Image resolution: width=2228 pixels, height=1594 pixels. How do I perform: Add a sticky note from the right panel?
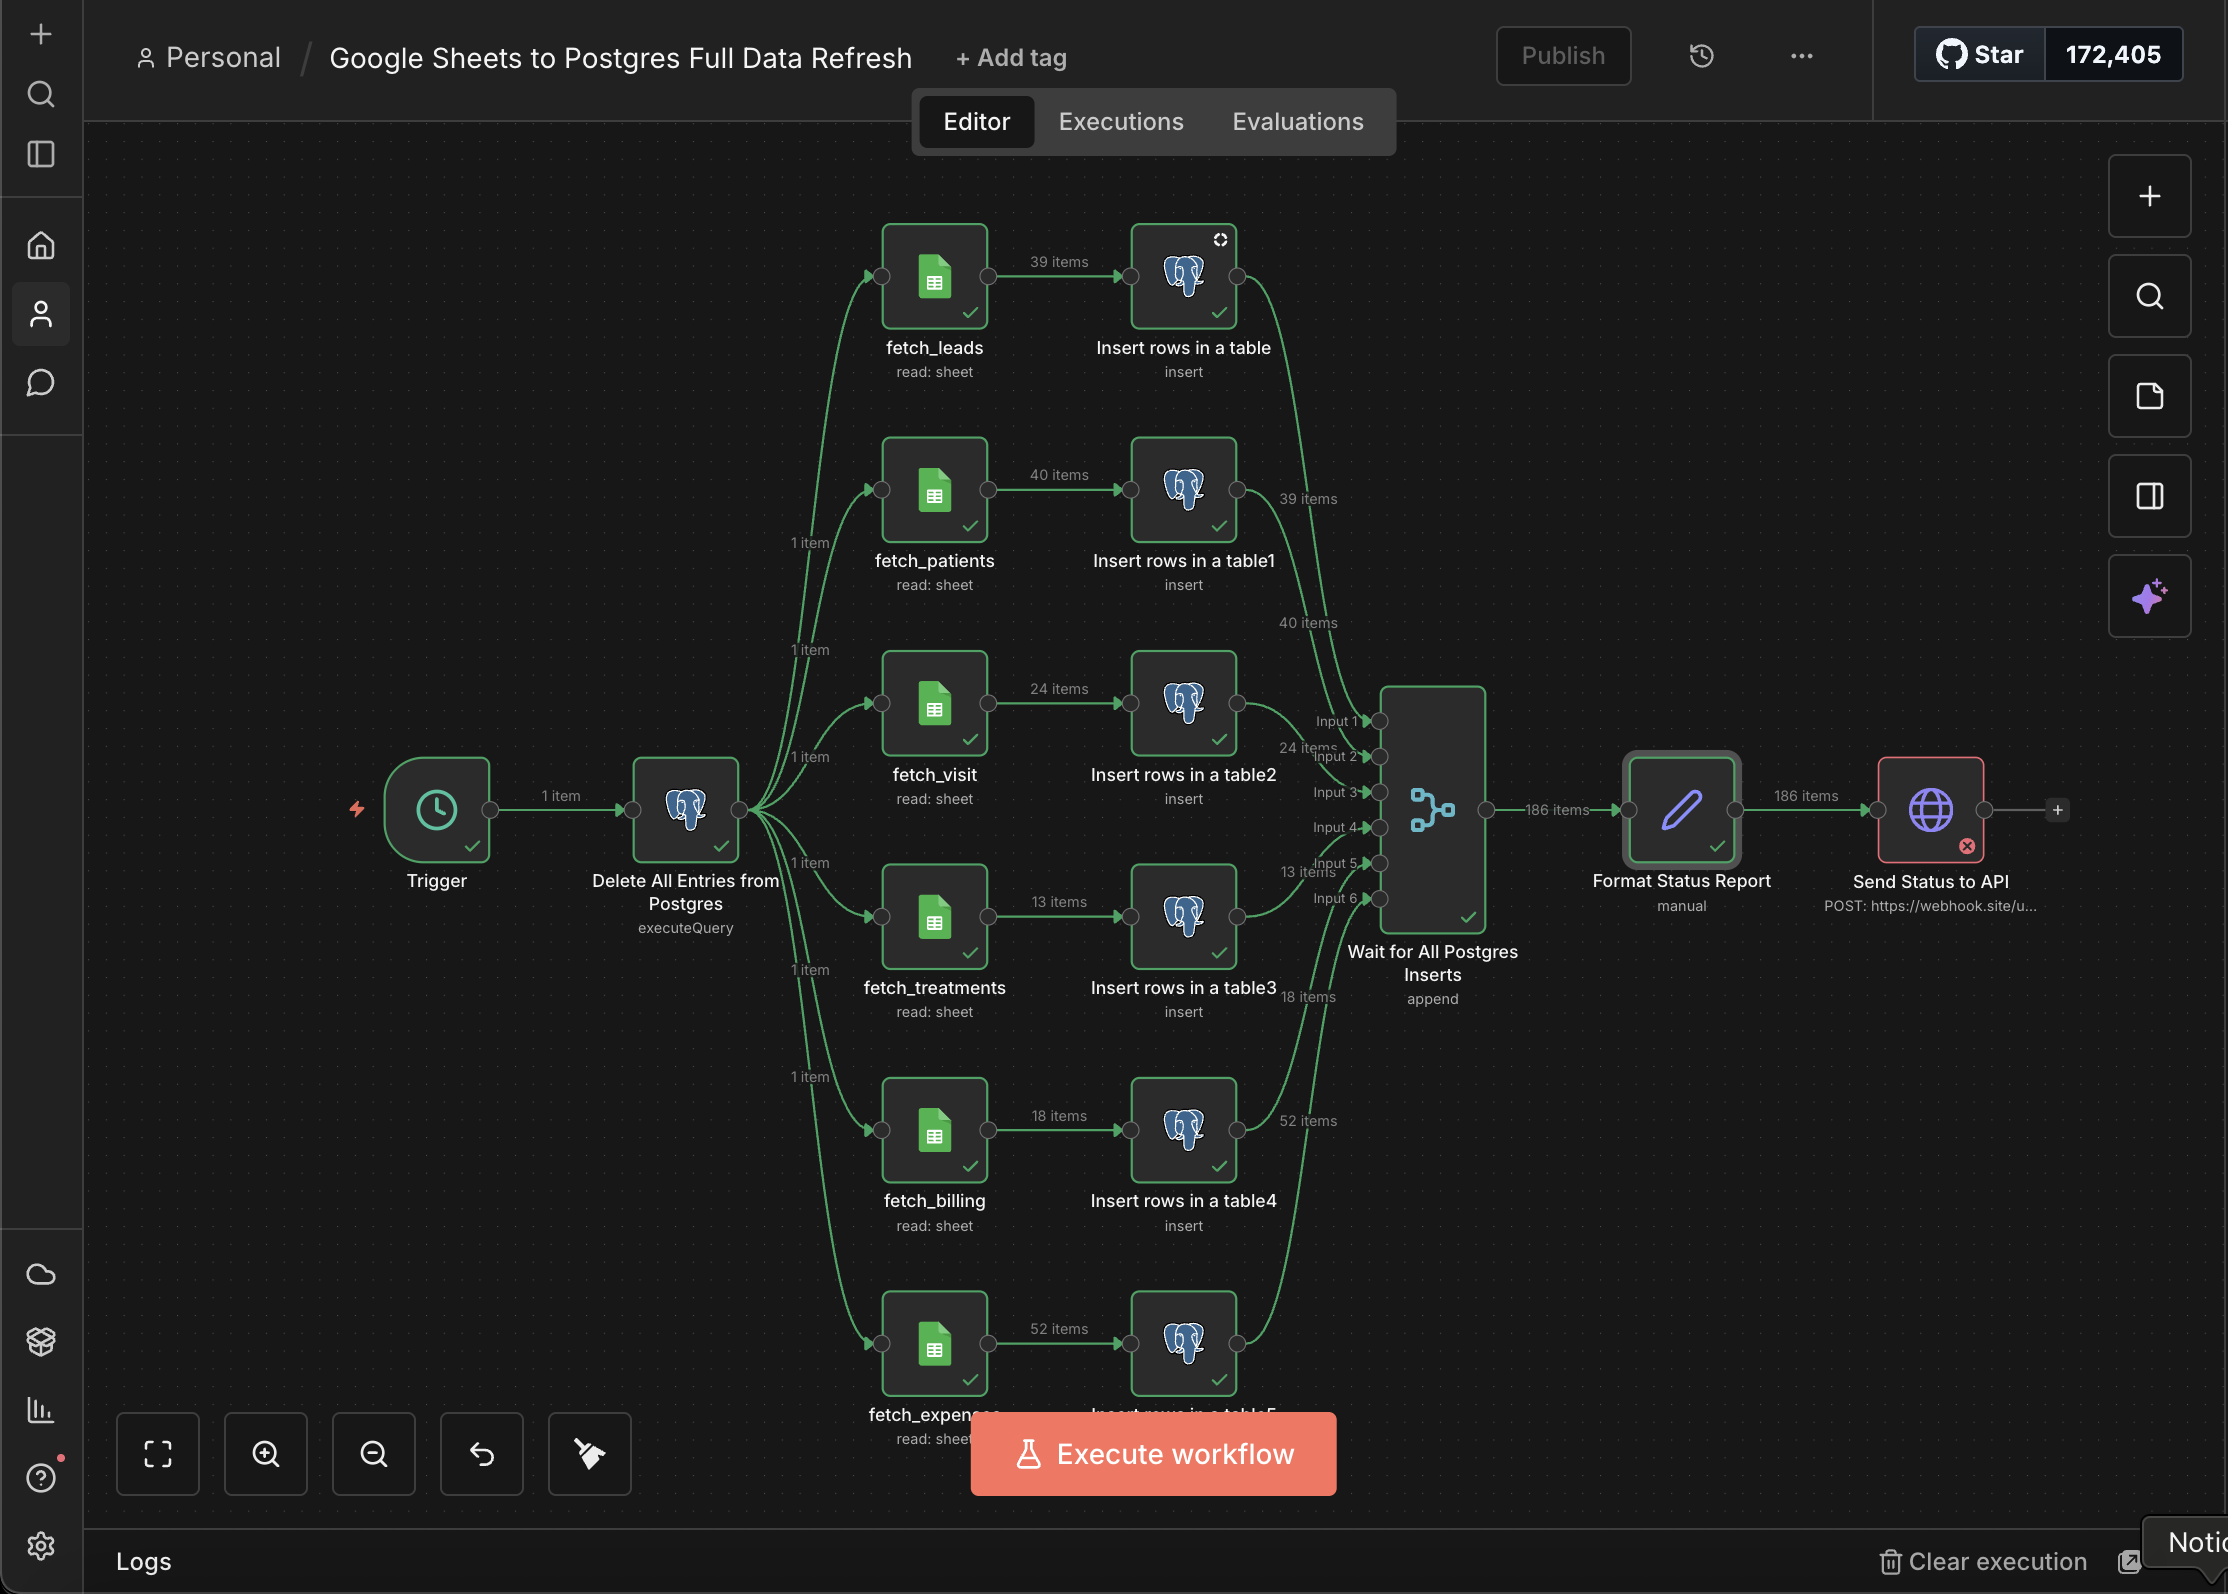[2149, 396]
